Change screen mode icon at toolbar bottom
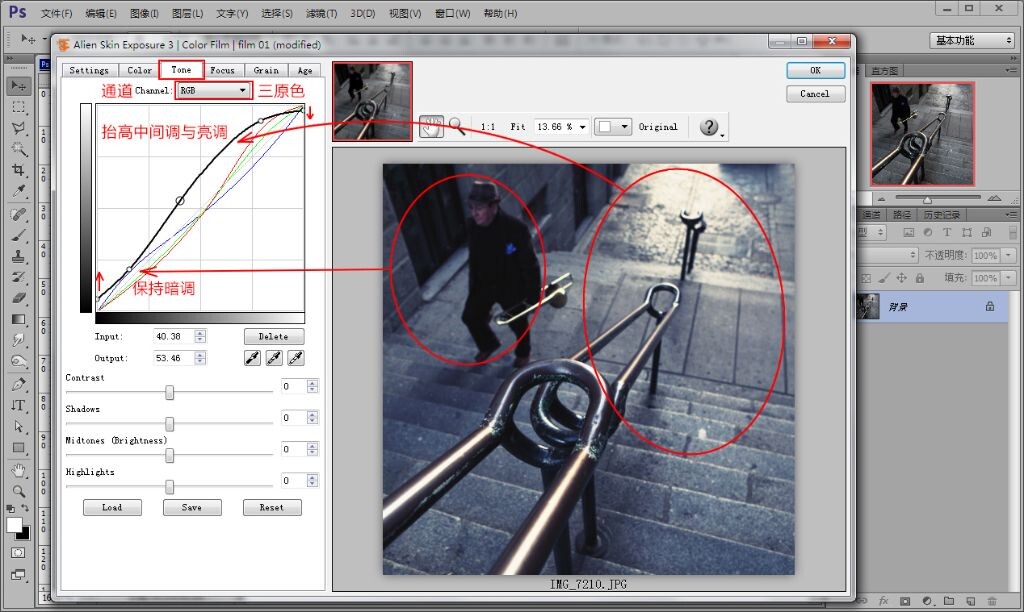1024x612 pixels. click(x=18, y=575)
